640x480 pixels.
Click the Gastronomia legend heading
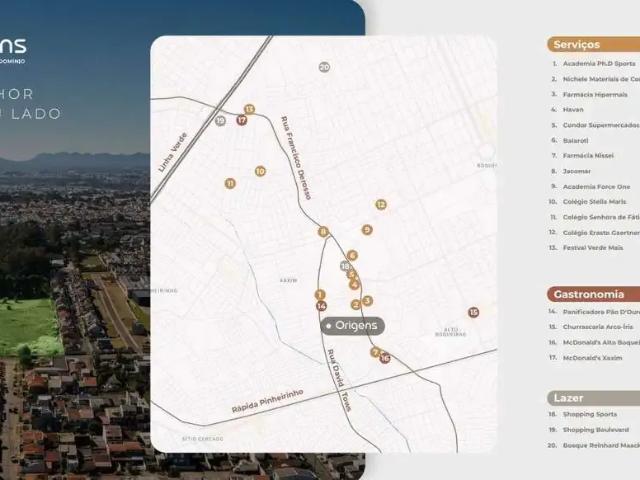point(593,294)
